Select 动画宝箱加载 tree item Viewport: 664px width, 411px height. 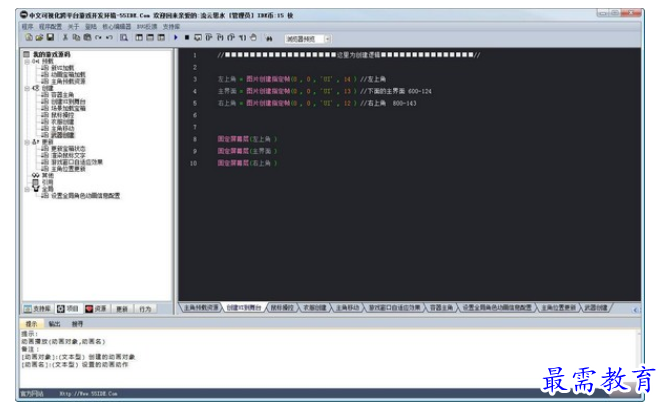click(68, 74)
